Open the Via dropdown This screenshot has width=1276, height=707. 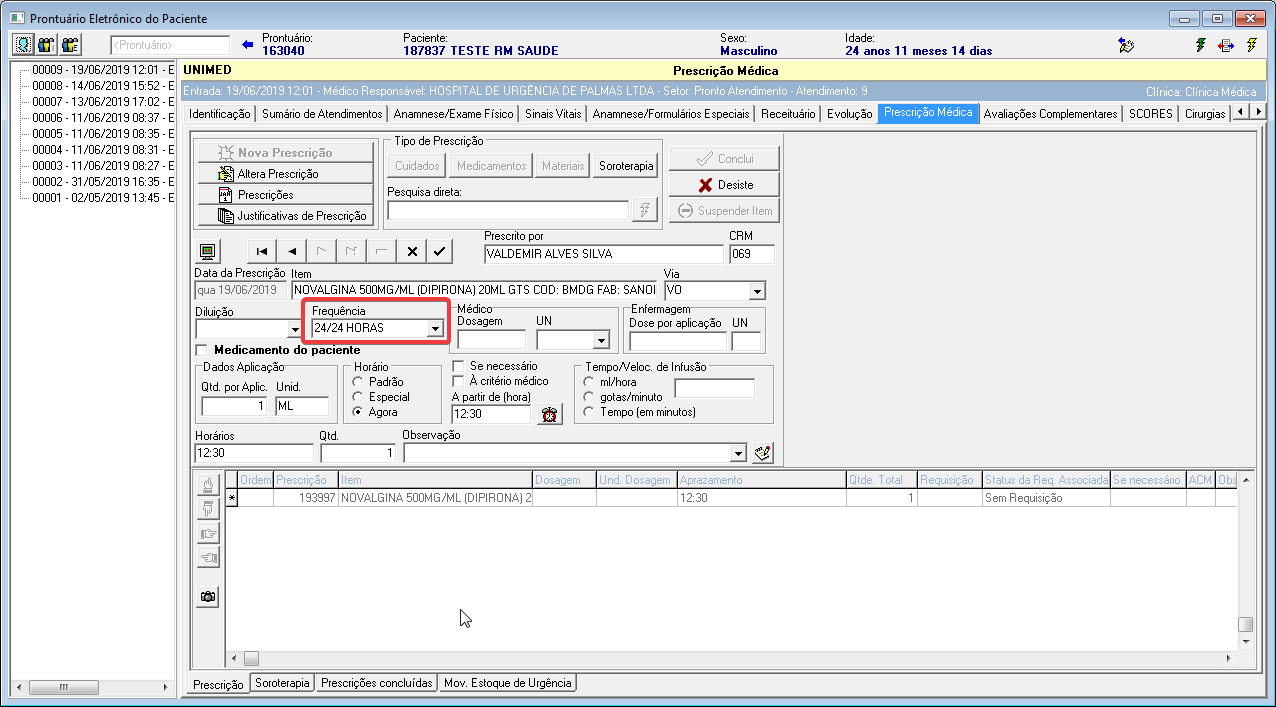[x=757, y=291]
